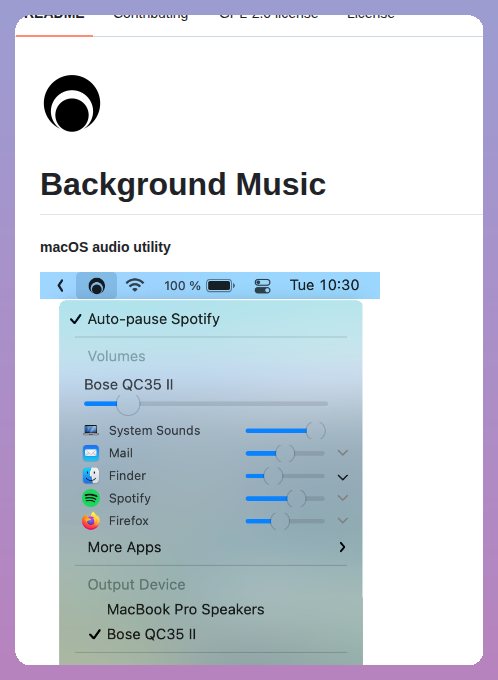Viewport: 498px width, 680px height.
Task: Click the Finder label text
Action: pyautogui.click(x=127, y=475)
